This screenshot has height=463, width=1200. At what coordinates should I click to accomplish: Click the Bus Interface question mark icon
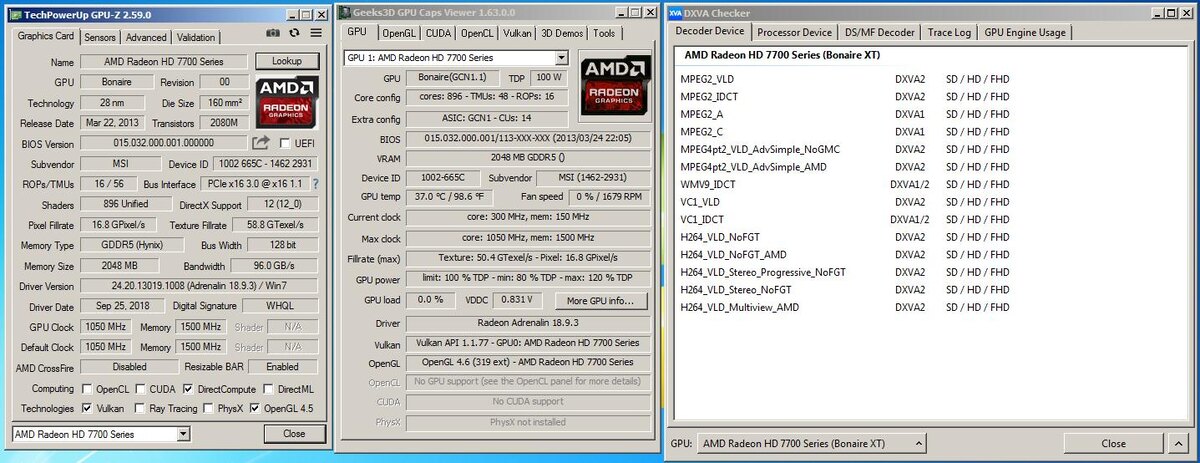[317, 184]
